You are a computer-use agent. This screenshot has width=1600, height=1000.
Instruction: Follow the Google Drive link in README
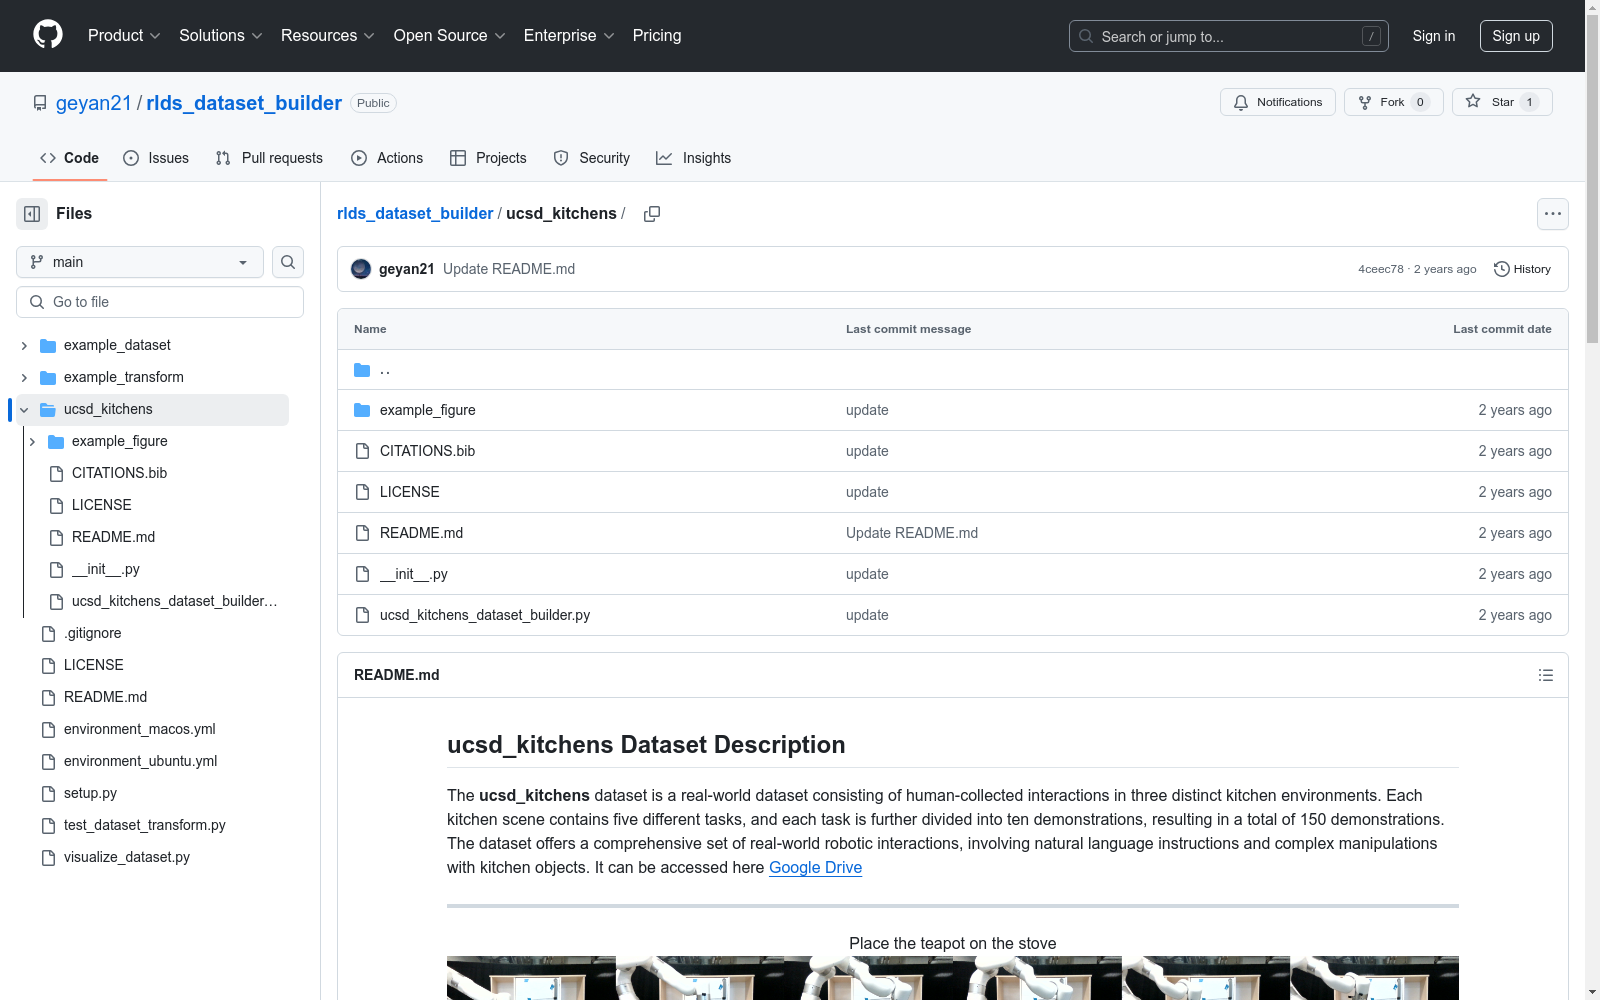pos(815,868)
